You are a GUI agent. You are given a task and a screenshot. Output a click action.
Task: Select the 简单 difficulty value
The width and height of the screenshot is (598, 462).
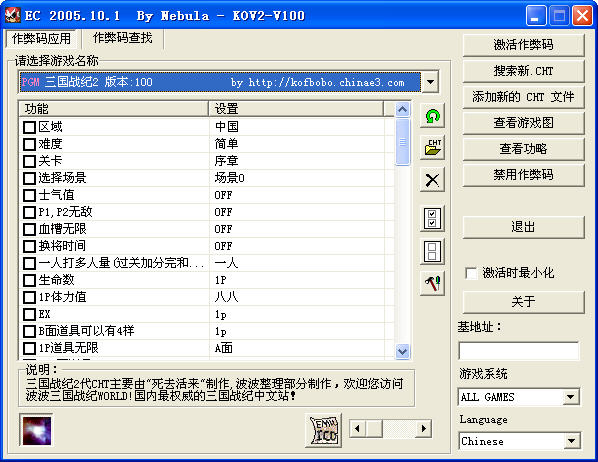[227, 144]
